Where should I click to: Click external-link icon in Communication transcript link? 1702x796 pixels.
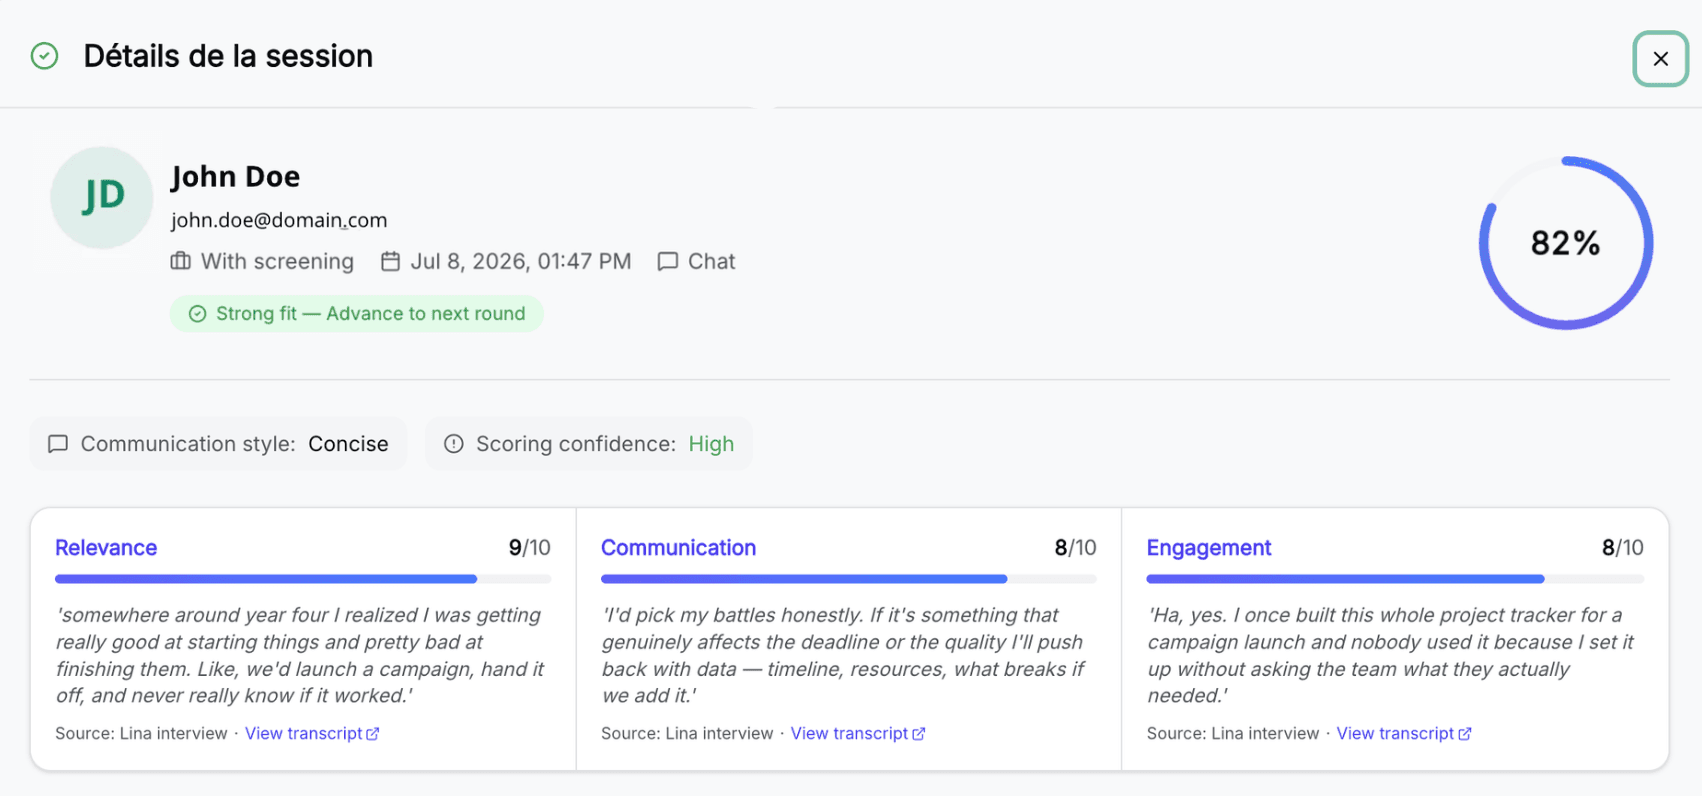pos(919,734)
